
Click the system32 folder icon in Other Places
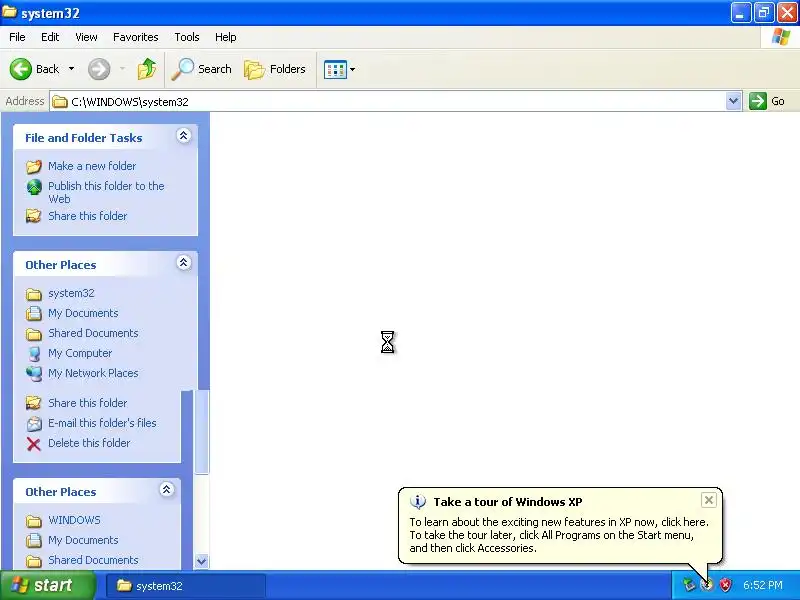point(34,294)
